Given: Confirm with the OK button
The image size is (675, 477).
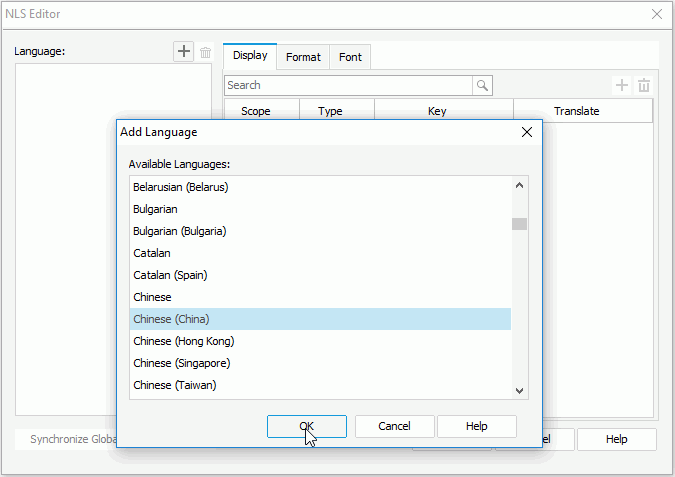Looking at the screenshot, I should [x=307, y=426].
